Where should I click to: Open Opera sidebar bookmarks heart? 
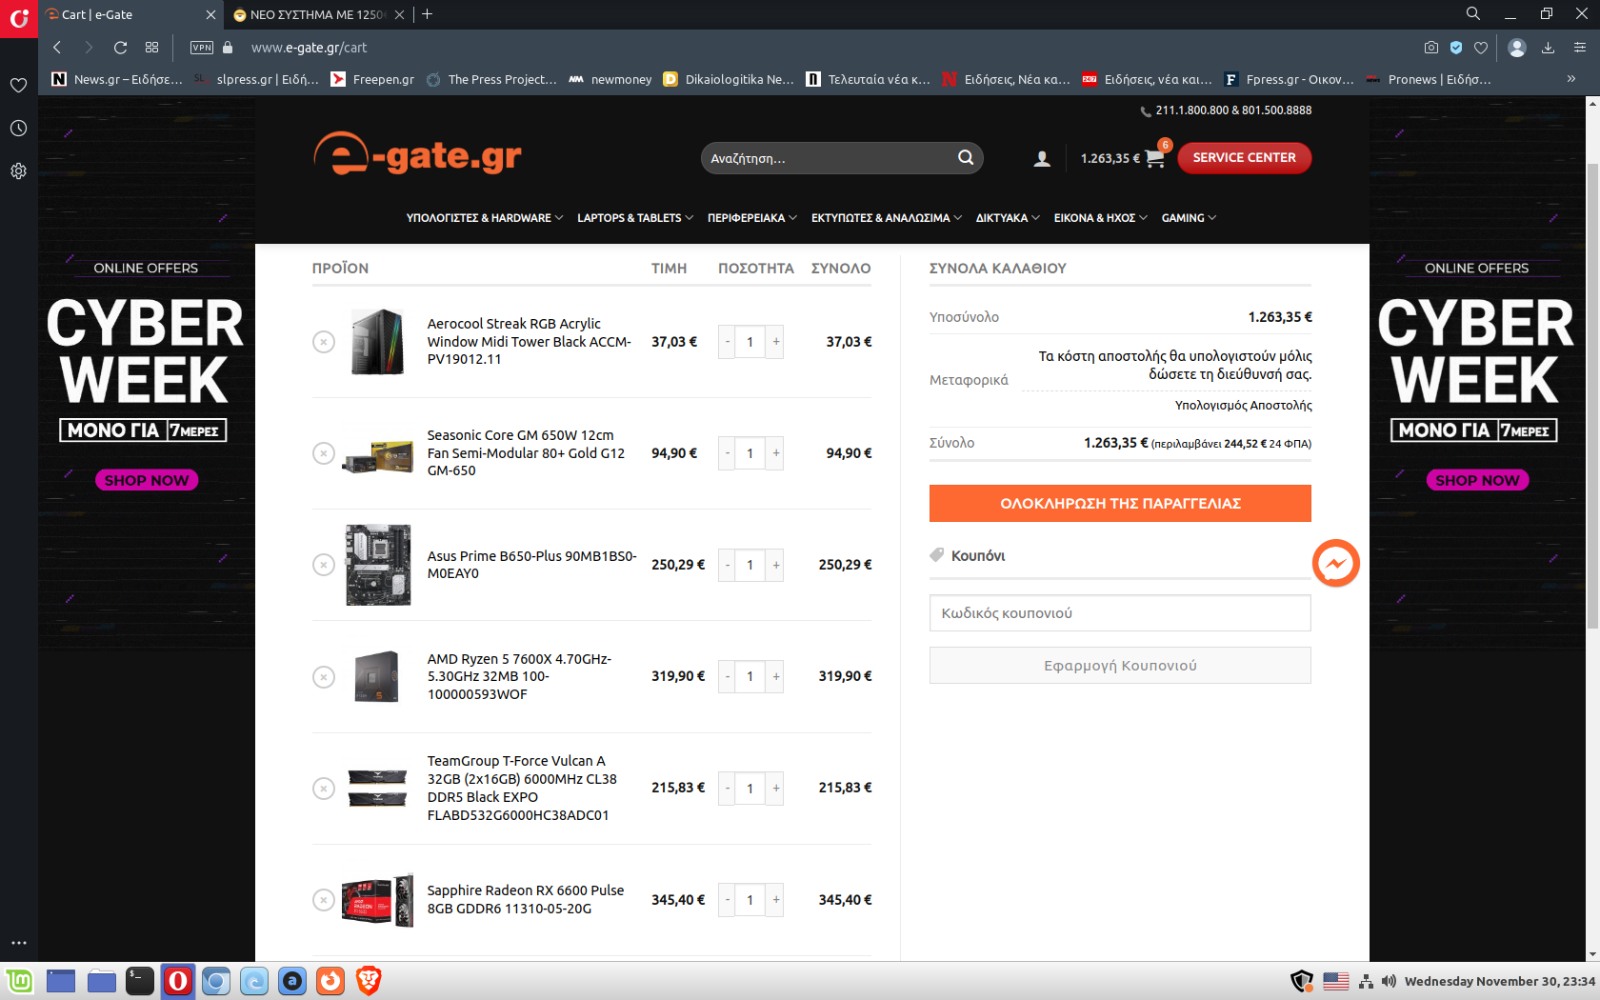point(18,85)
